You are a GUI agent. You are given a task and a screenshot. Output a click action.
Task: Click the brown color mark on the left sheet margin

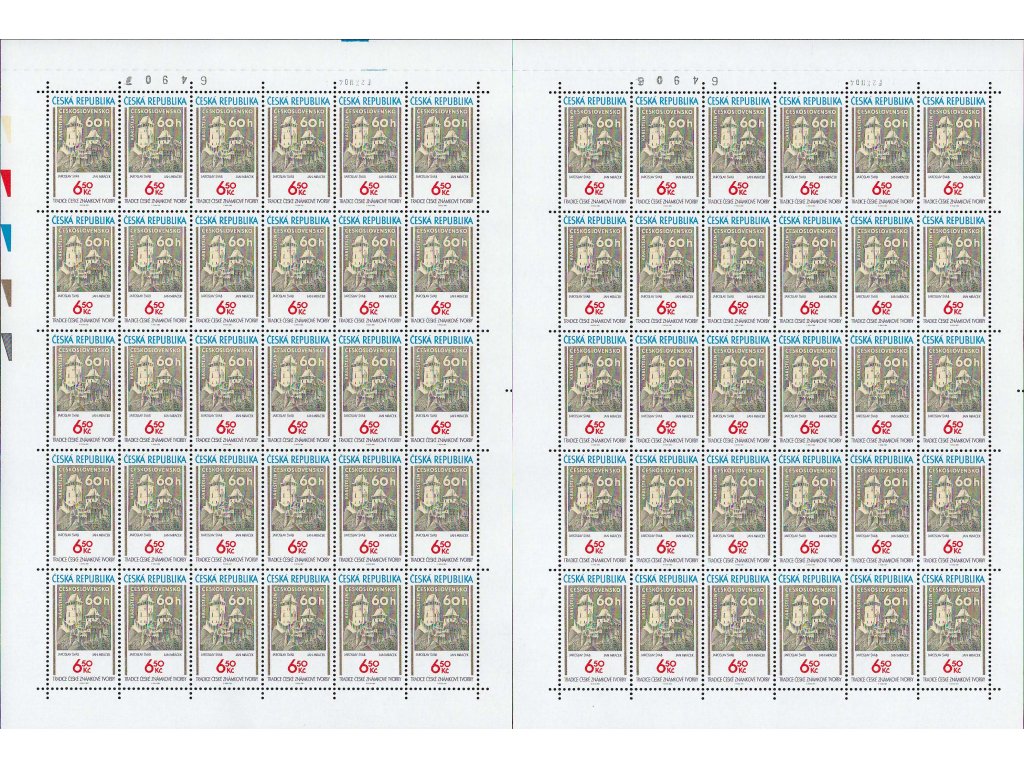[7, 292]
